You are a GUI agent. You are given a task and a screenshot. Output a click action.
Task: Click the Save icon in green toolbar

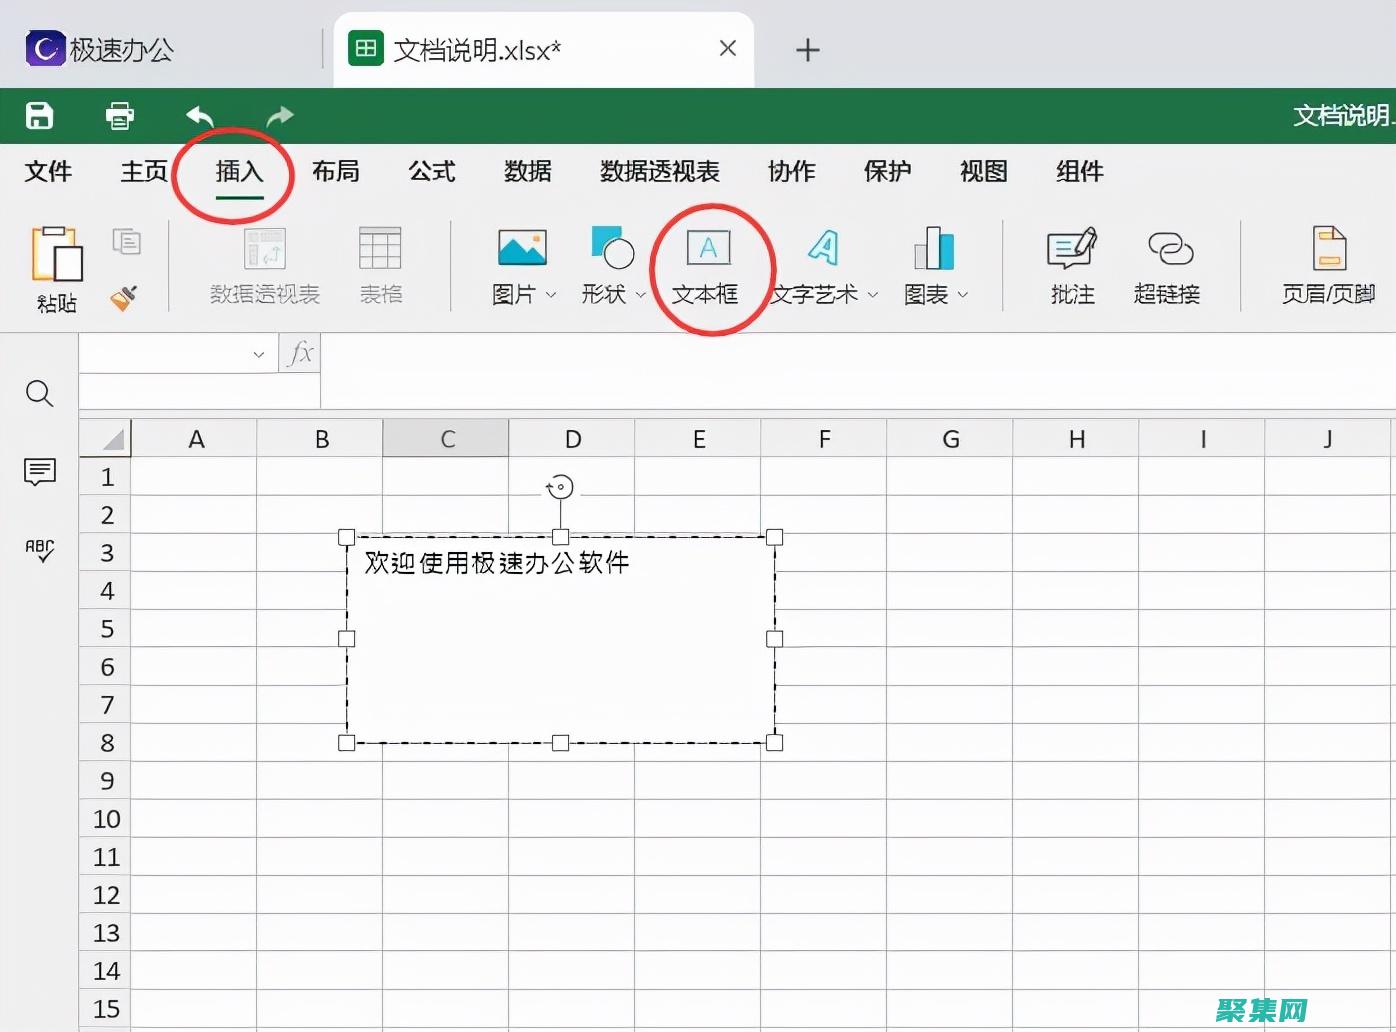click(x=39, y=116)
